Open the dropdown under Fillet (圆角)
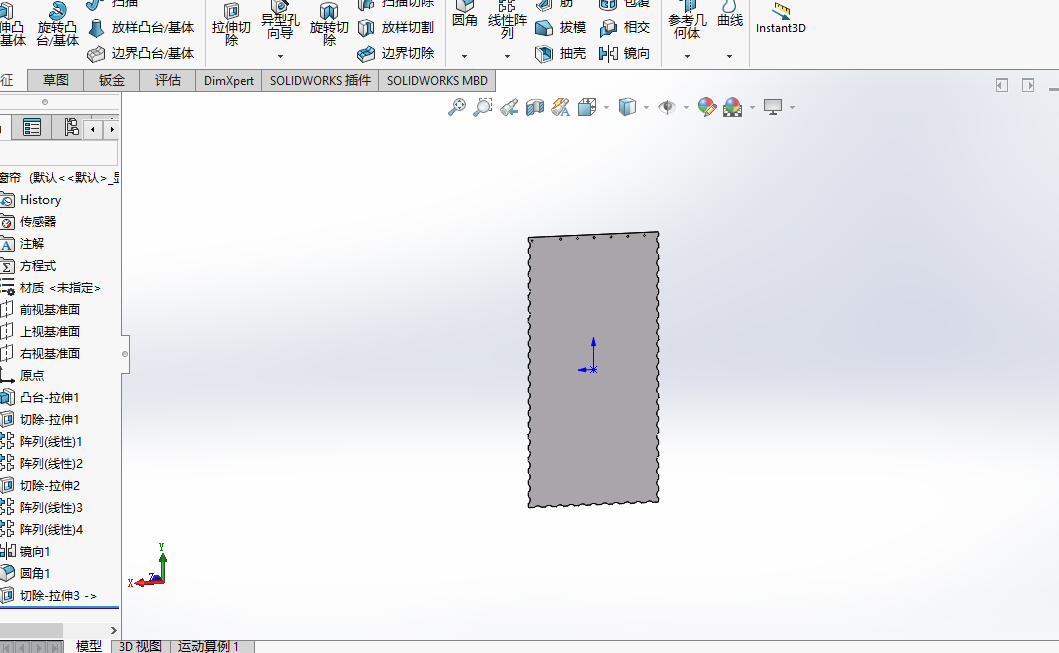 tap(464, 56)
